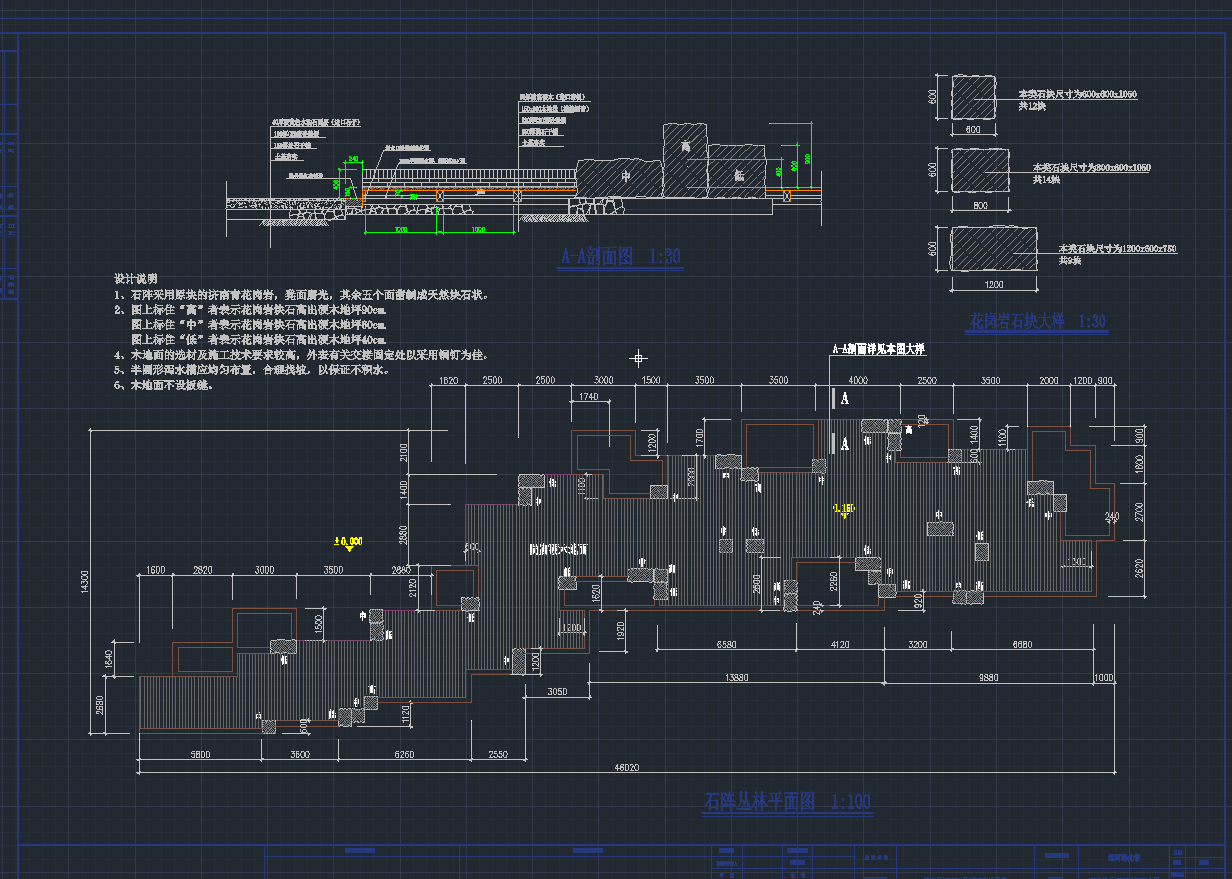Click the upper section cut marker A
Image resolution: width=1232 pixels, height=879 pixels.
(844, 398)
